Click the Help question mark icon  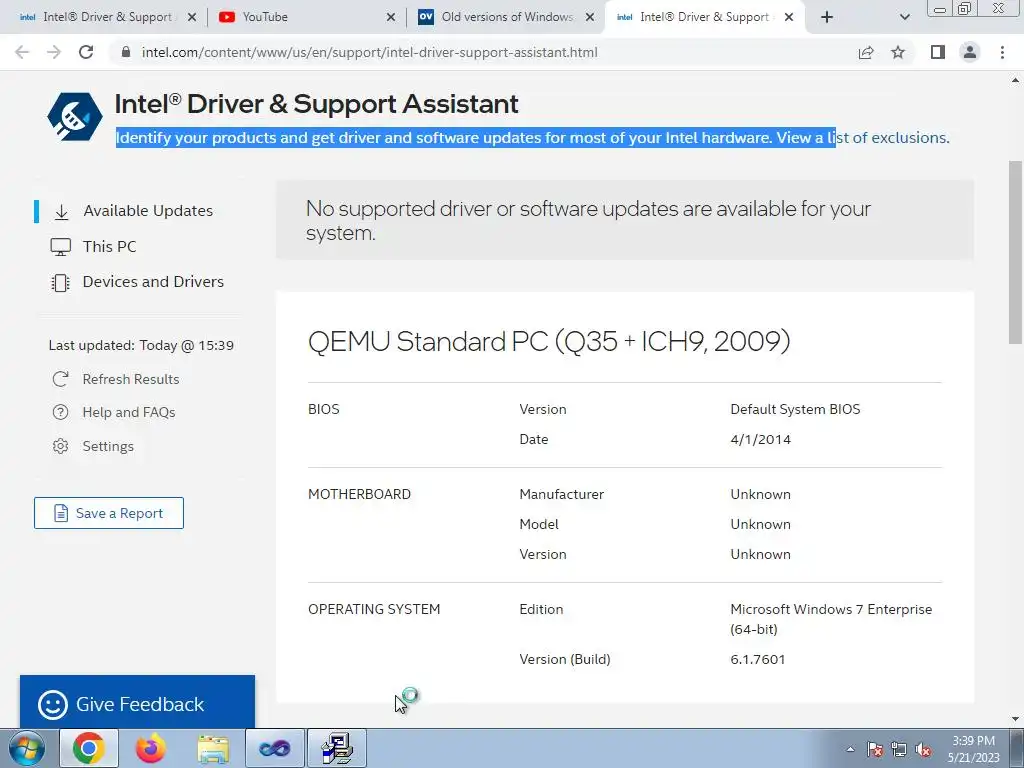(60, 413)
